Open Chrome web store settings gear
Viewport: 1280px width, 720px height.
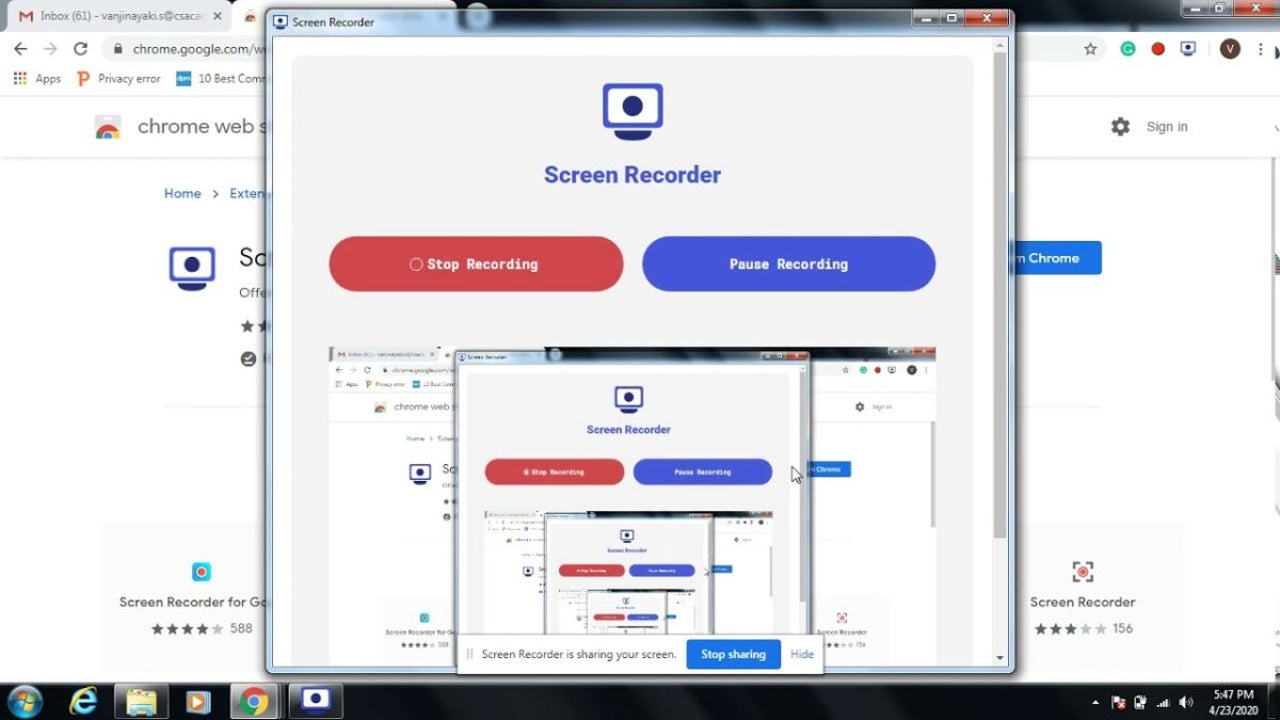tap(1120, 126)
